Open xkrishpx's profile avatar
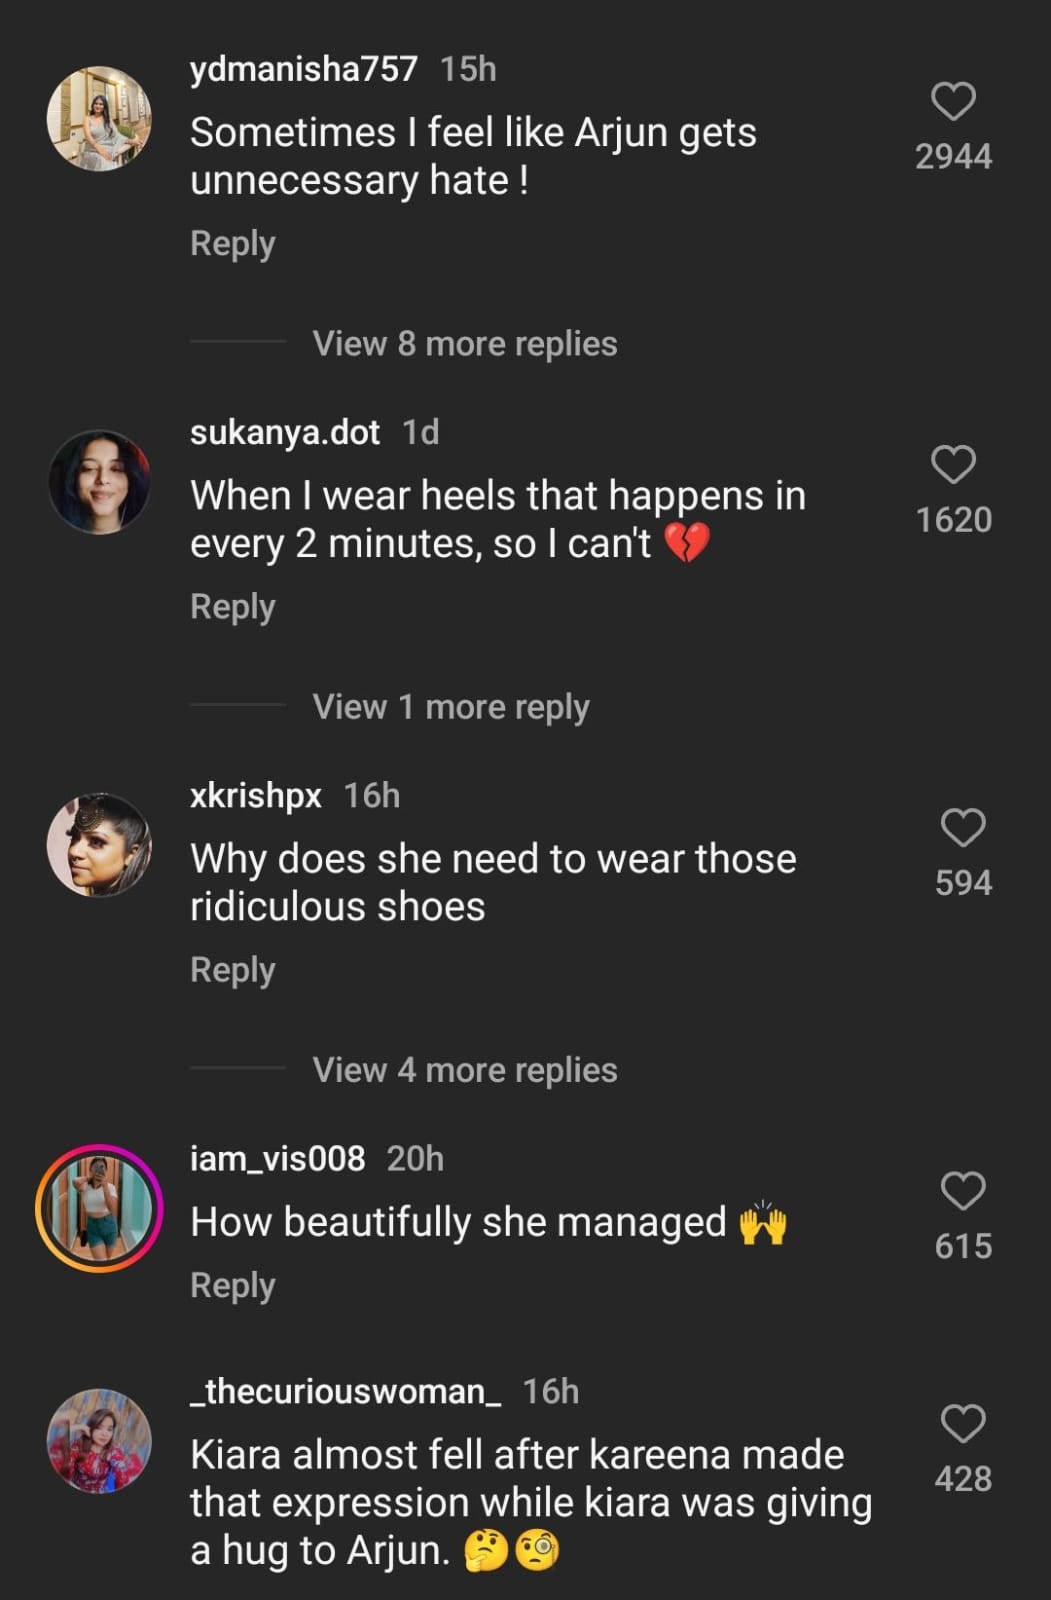 [99, 845]
